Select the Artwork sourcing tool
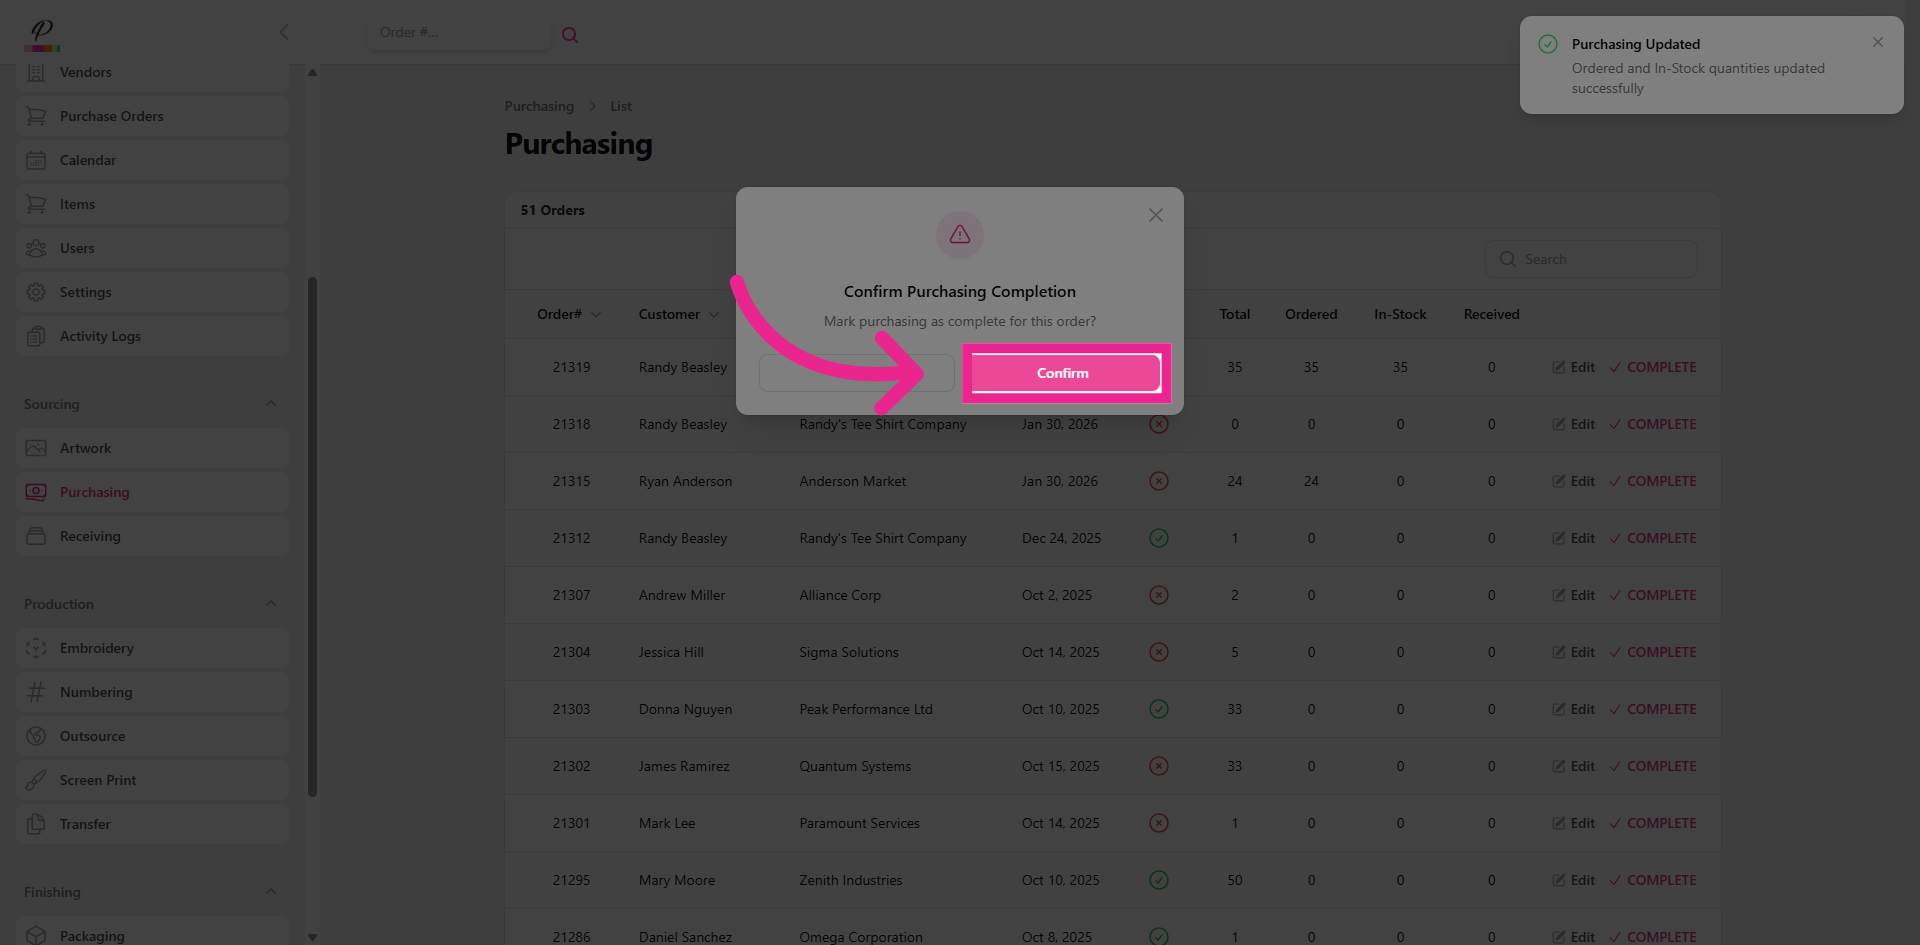 click(85, 448)
